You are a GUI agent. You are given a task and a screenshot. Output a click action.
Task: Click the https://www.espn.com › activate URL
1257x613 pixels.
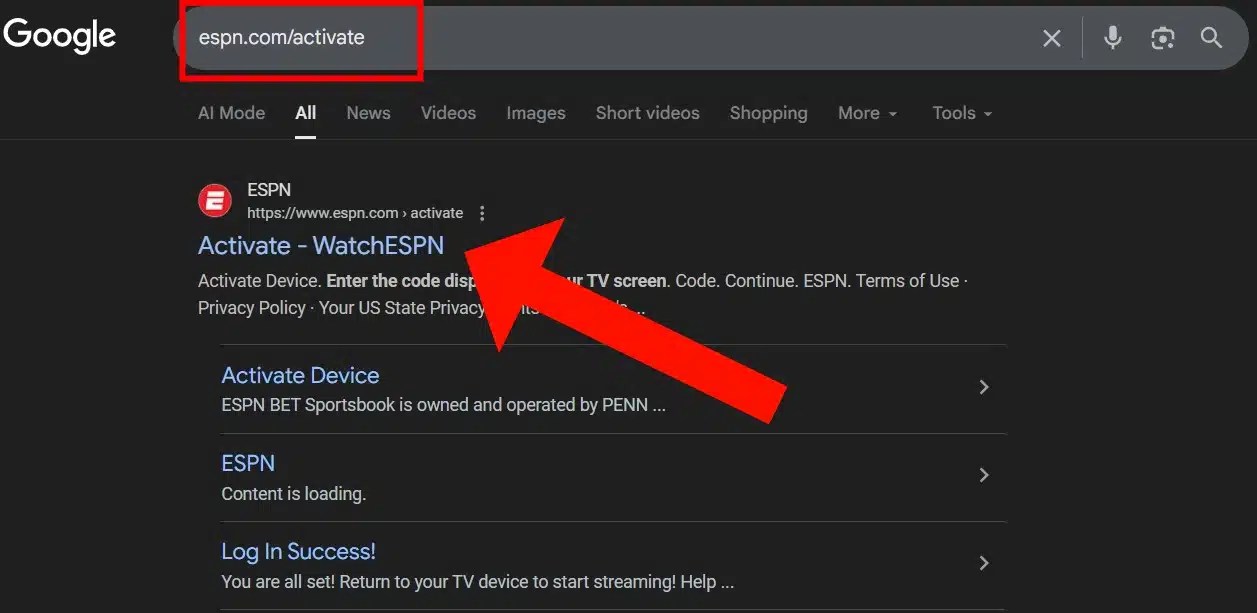(355, 213)
